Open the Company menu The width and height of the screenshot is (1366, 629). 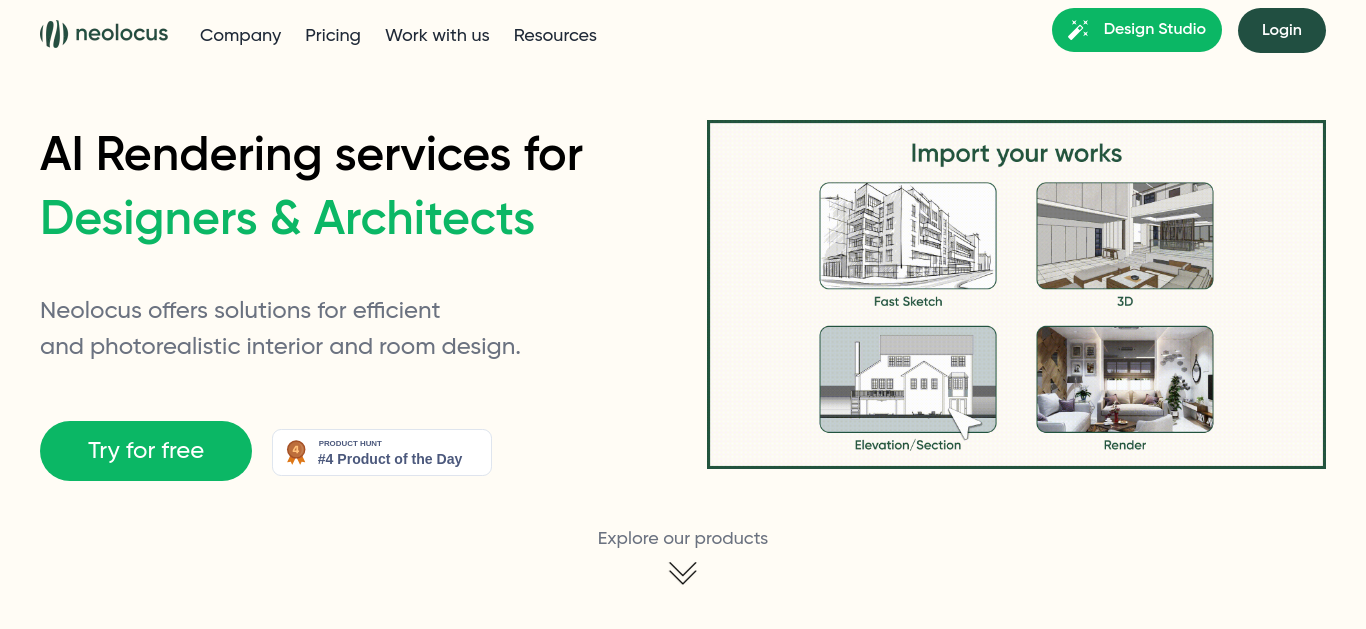[240, 35]
